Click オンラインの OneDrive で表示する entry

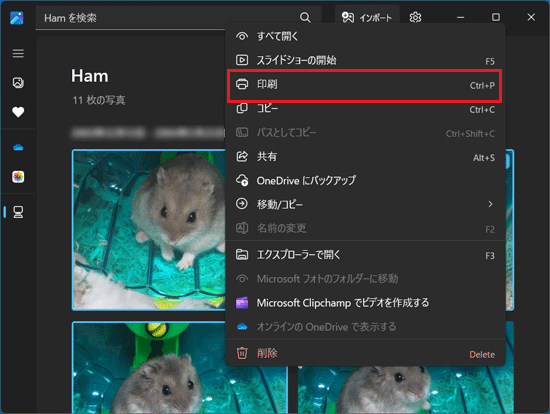(x=365, y=327)
